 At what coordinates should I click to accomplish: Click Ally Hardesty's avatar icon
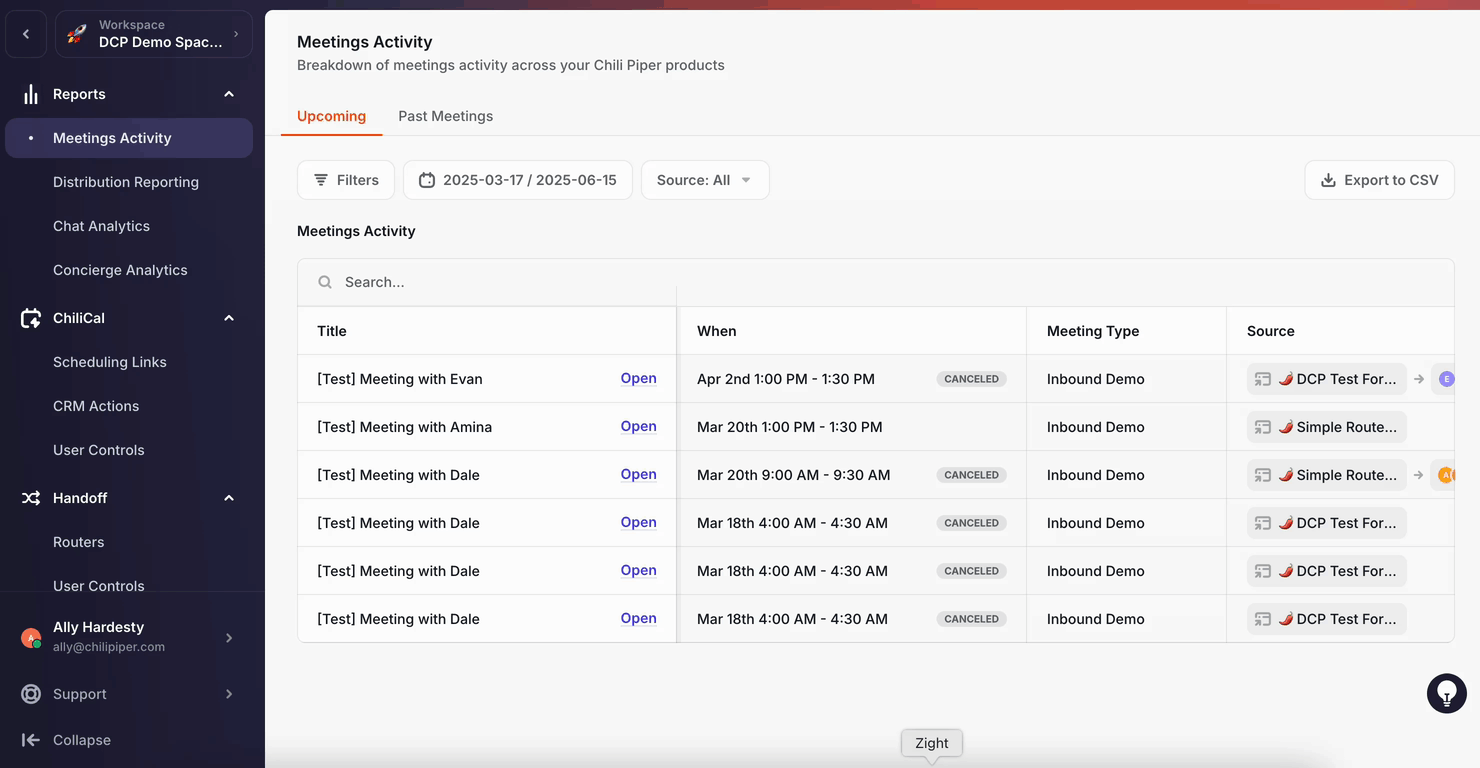click(x=31, y=637)
